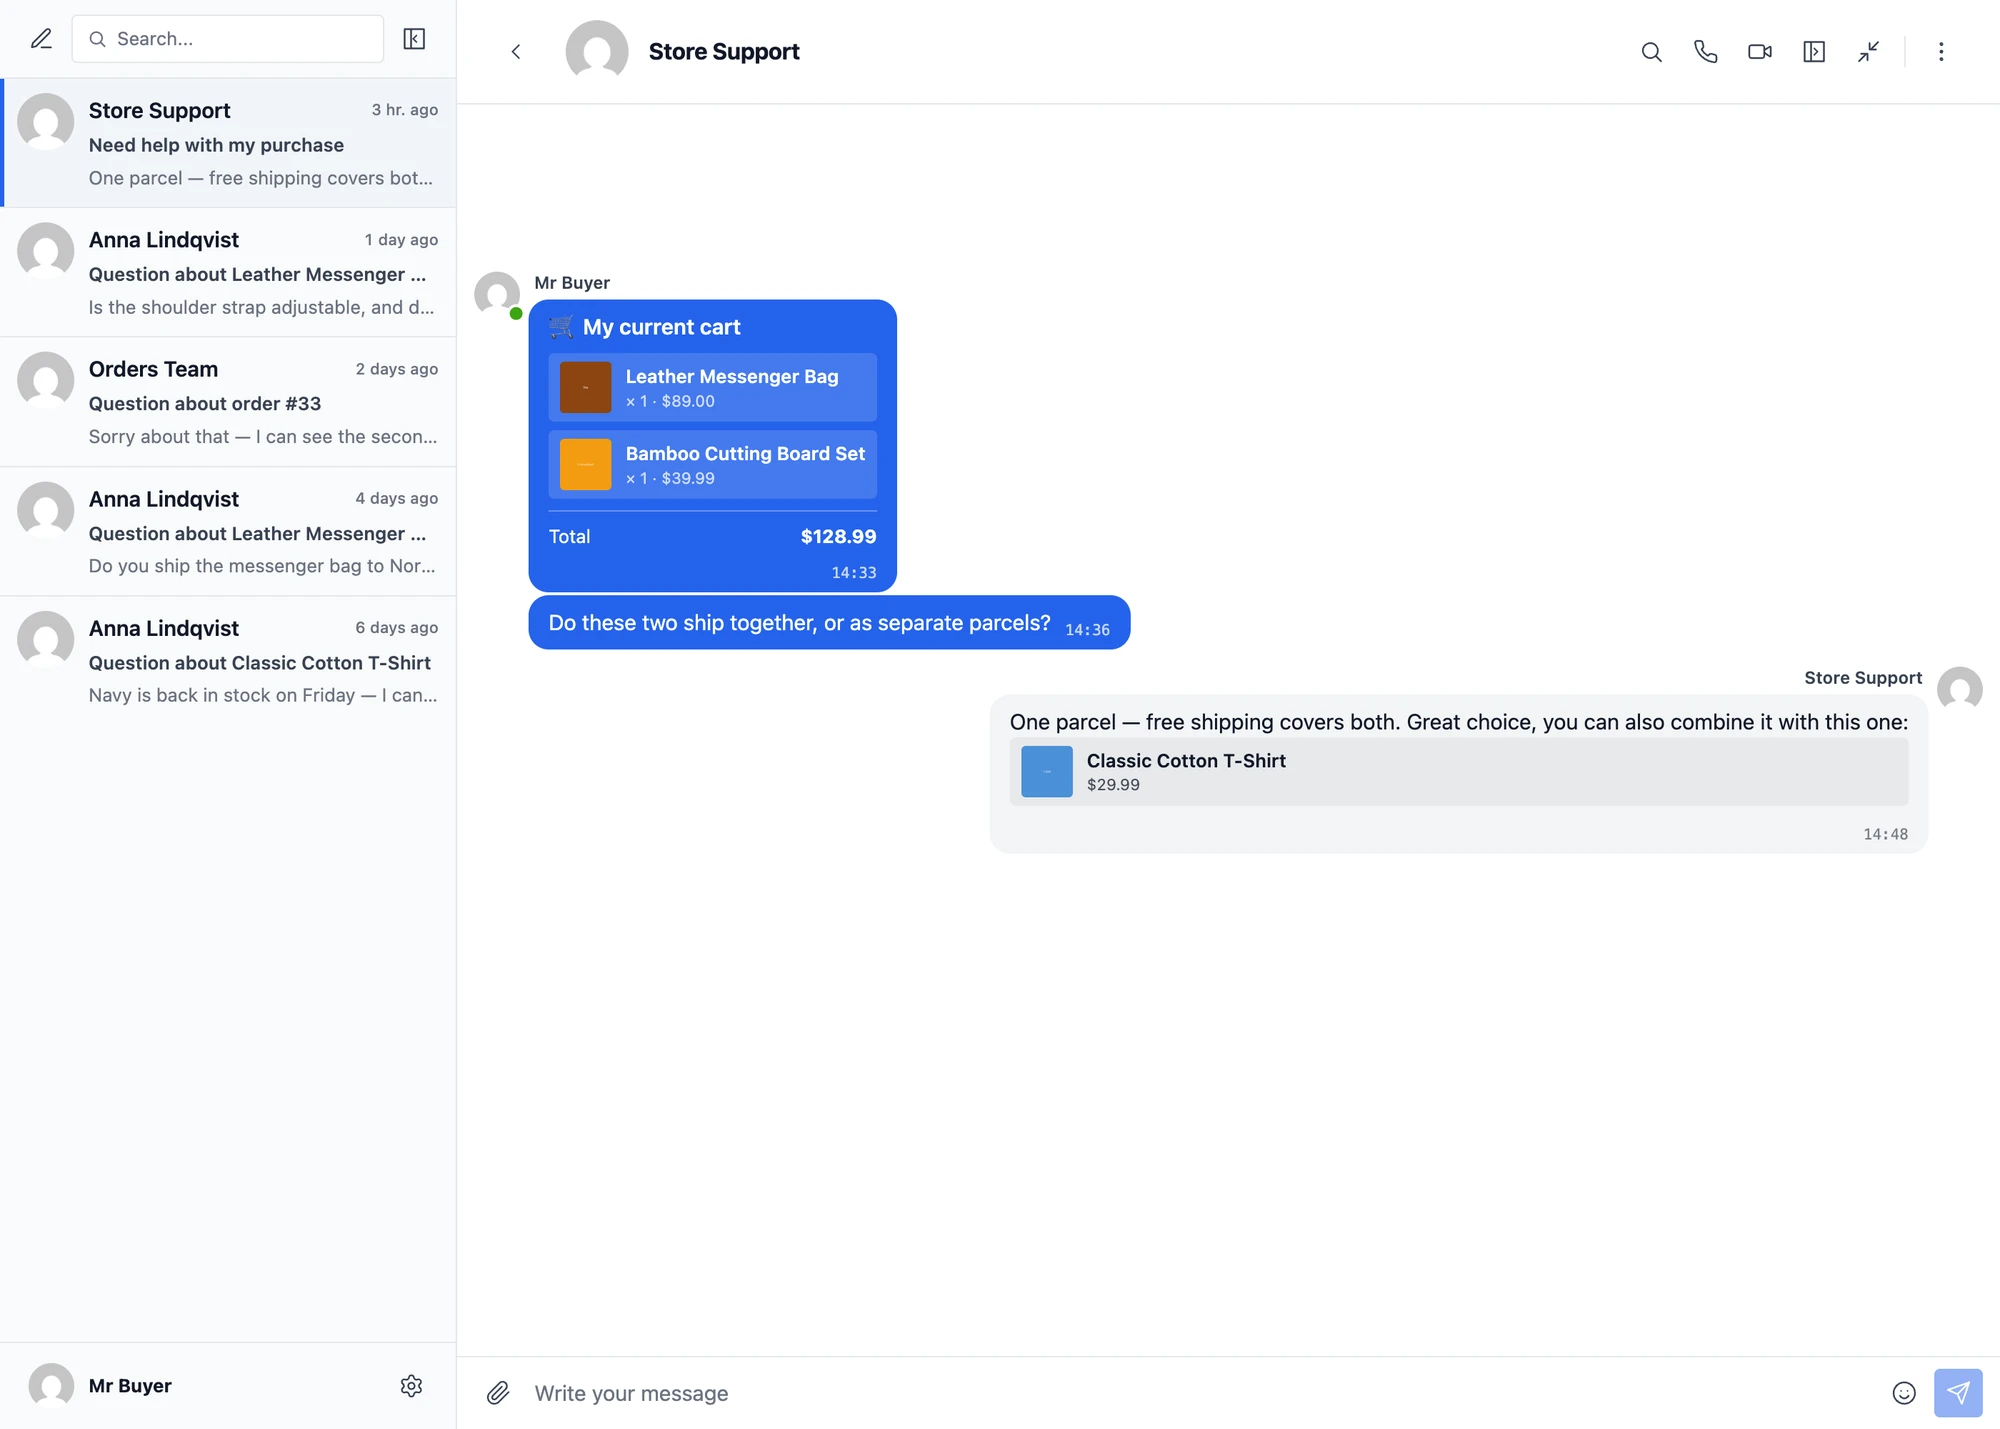Viewport: 2000px width, 1429px height.
Task: Click Mr Buyer profile avatar at sidebar bottom
Action: click(51, 1386)
